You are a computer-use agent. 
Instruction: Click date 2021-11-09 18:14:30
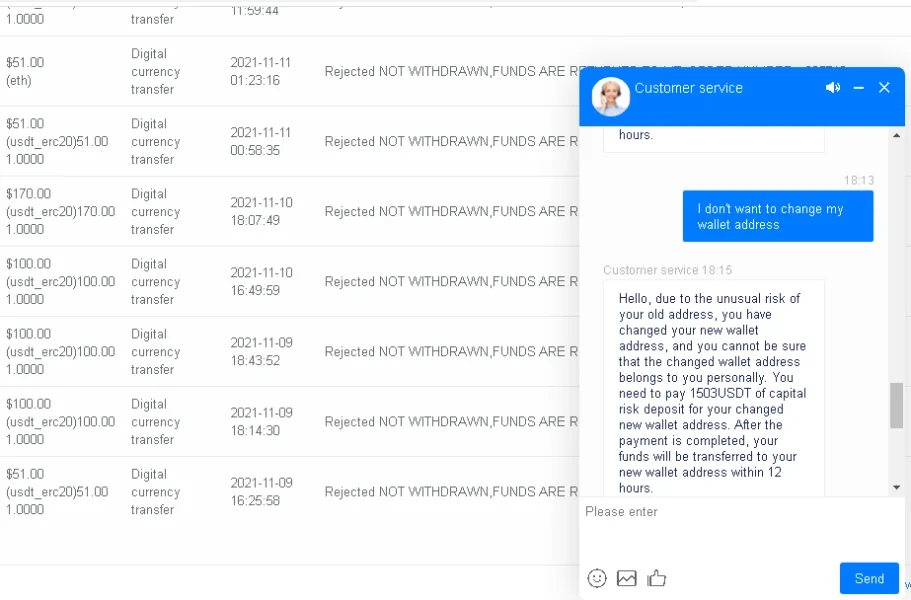click(261, 422)
